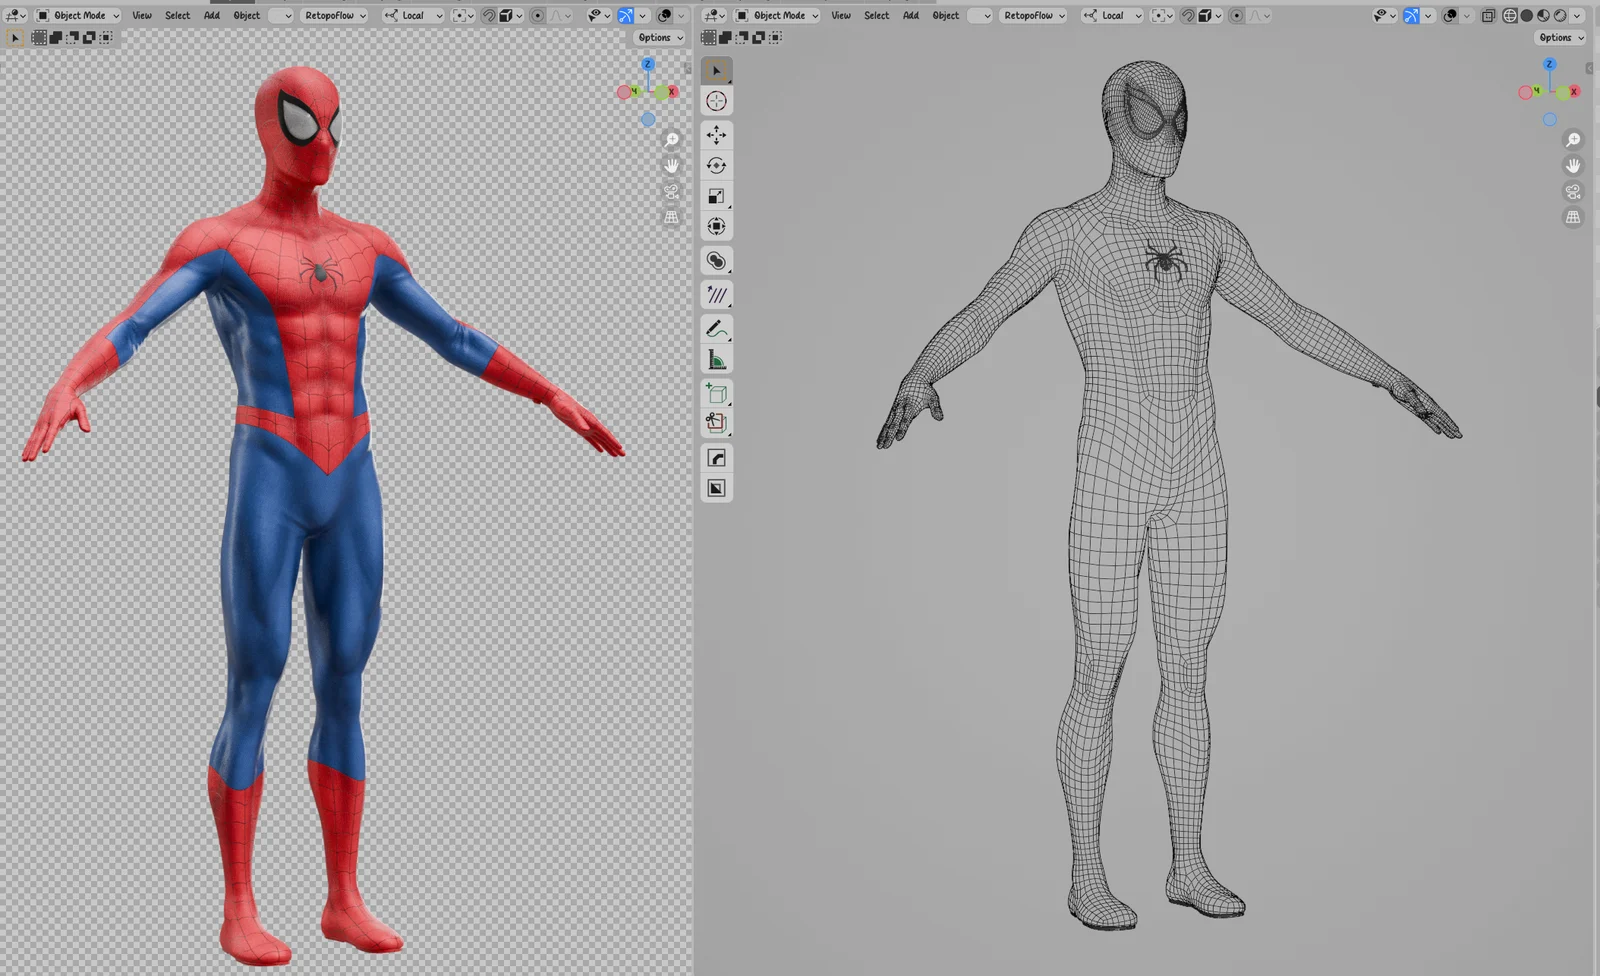Switch to Material Preview viewport shading
This screenshot has height=976, width=1600.
1543,15
